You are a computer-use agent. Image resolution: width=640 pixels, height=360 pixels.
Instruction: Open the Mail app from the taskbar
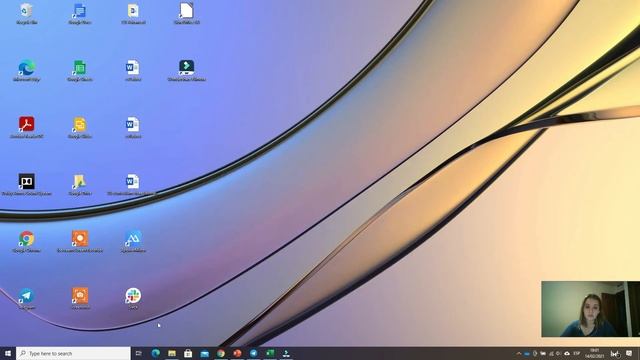[204, 353]
